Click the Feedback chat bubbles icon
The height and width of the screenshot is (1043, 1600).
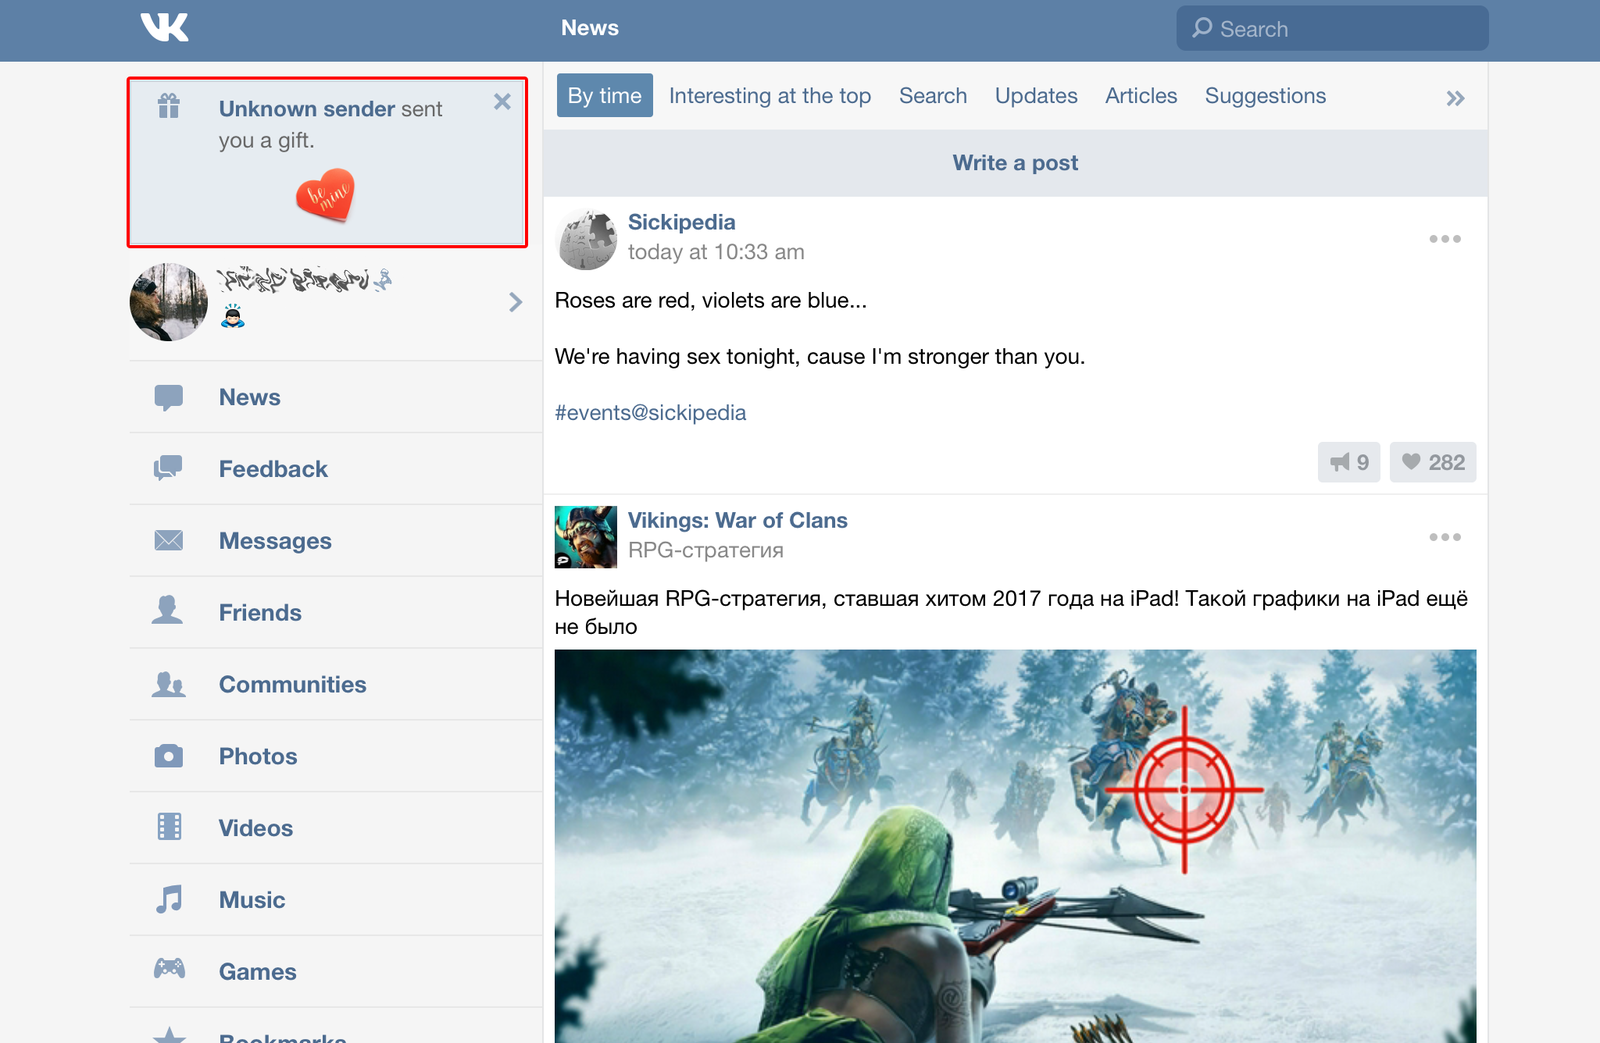point(168,468)
